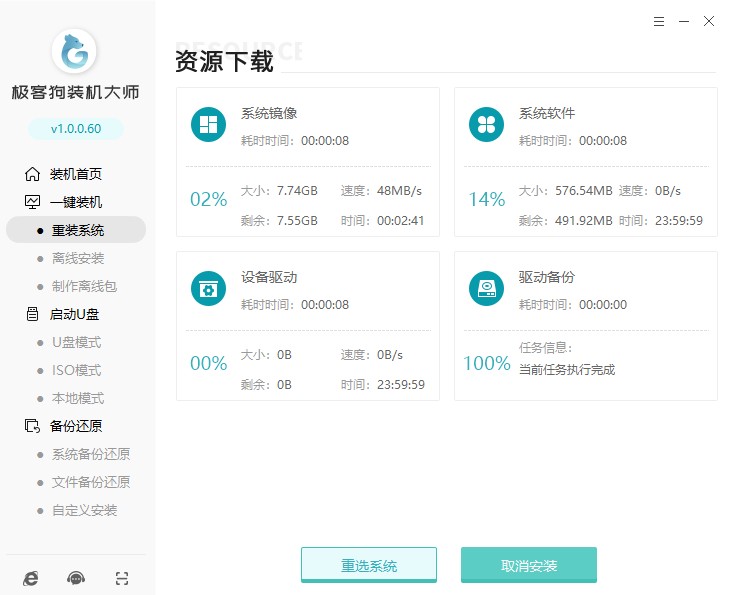
Task: Open the customer service chat icon
Action: [76, 578]
